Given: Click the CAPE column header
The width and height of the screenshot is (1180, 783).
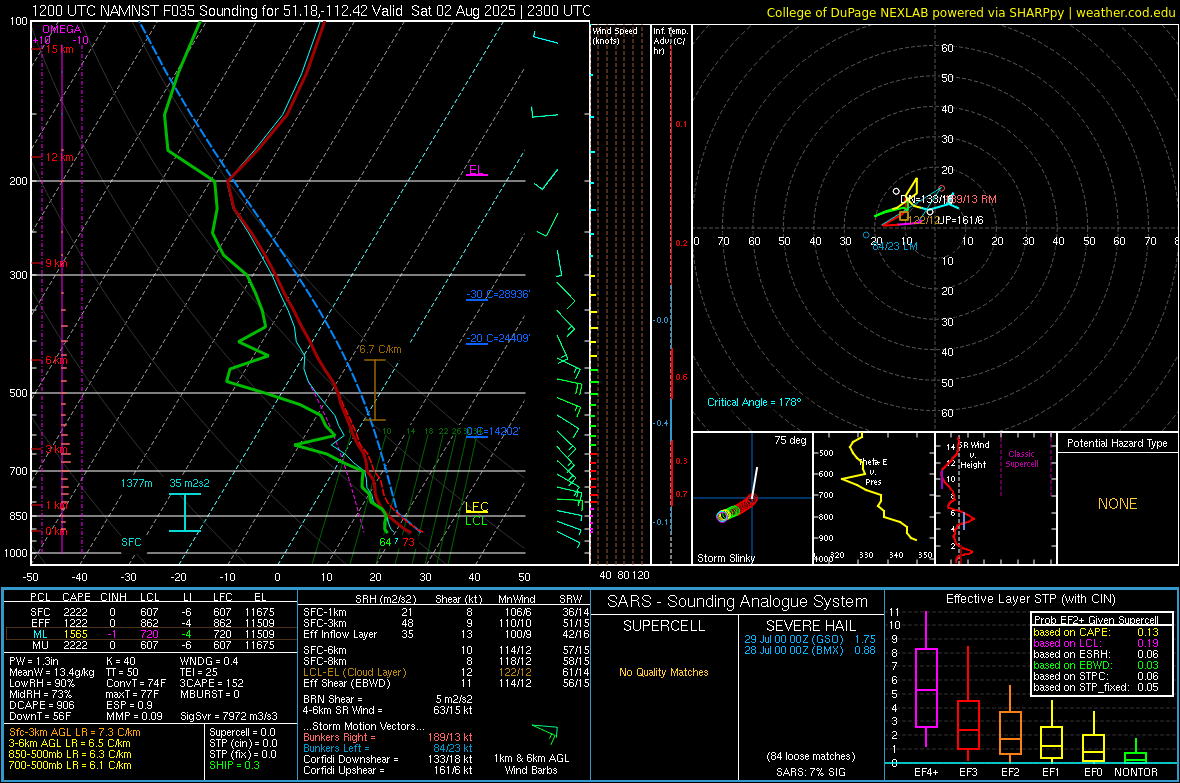Looking at the screenshot, I should click(76, 597).
